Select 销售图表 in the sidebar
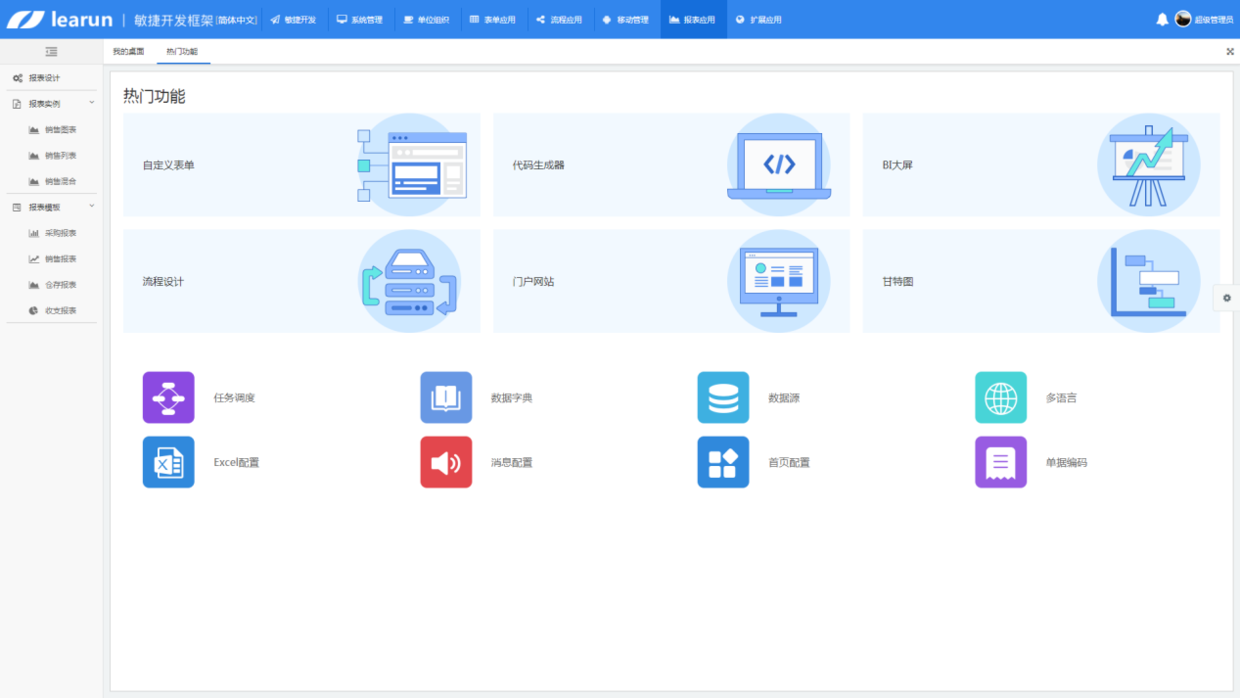This screenshot has height=698, width=1240. coord(60,130)
